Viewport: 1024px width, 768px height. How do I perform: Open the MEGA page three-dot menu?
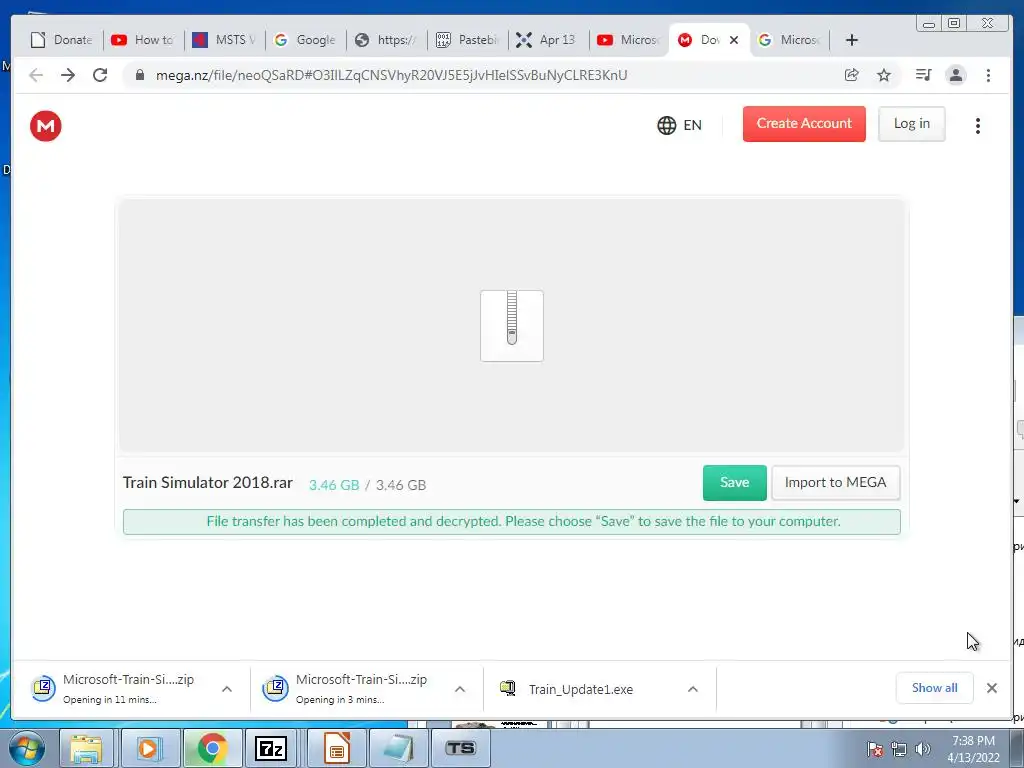(x=978, y=125)
